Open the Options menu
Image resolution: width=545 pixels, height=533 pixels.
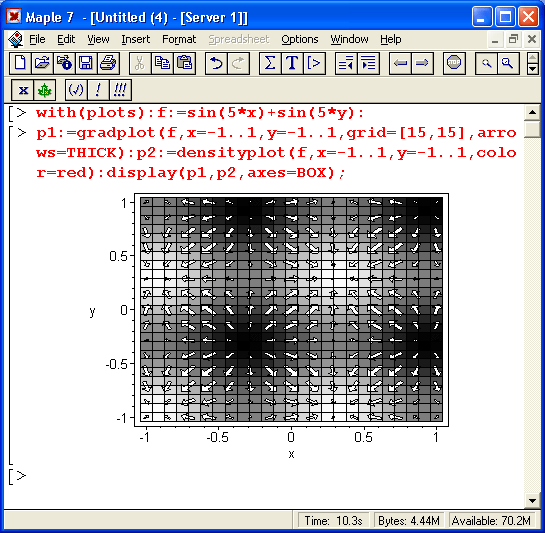tap(300, 39)
